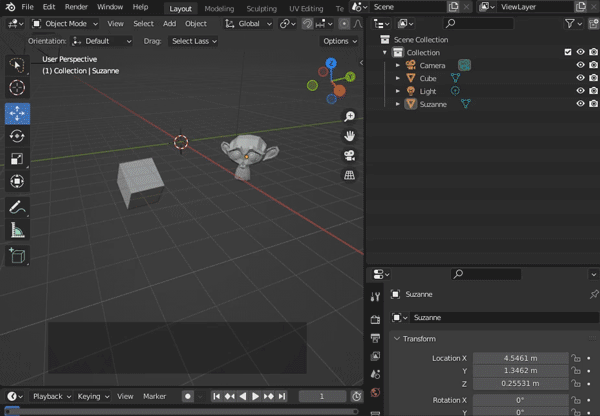The image size is (600, 416).
Task: Click the Location Z value field
Action: (520, 383)
